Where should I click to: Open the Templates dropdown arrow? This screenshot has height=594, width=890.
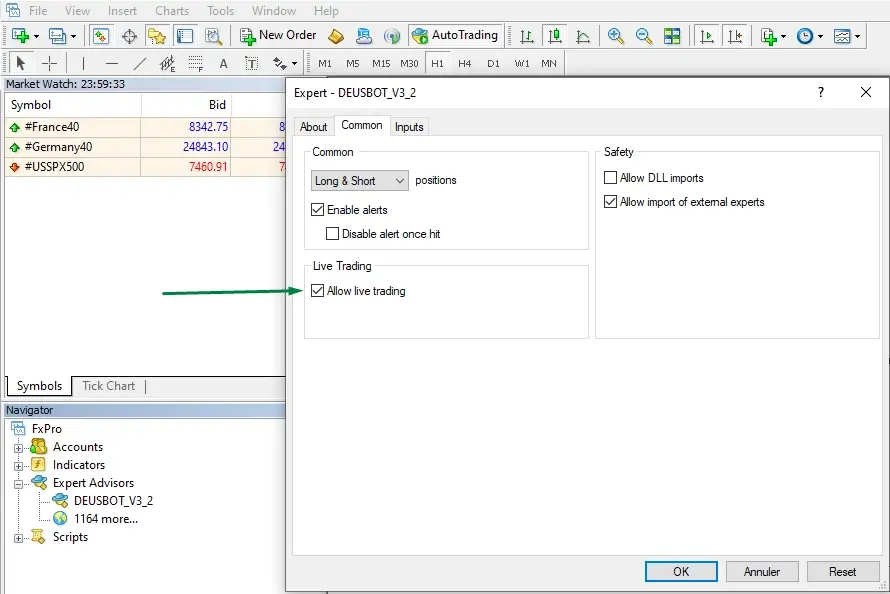coord(857,36)
